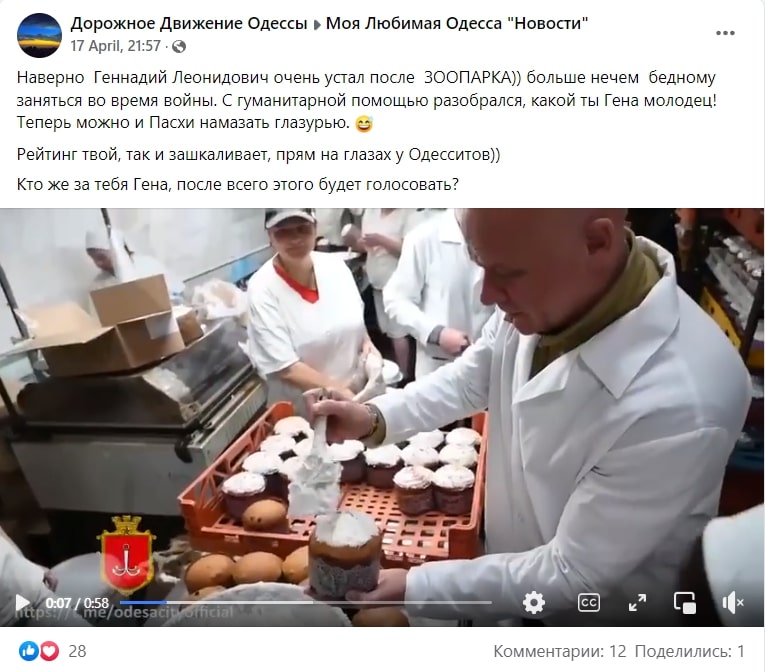Screen dimensions: 765x672
Task: Expand video to fullscreen
Action: click(637, 603)
